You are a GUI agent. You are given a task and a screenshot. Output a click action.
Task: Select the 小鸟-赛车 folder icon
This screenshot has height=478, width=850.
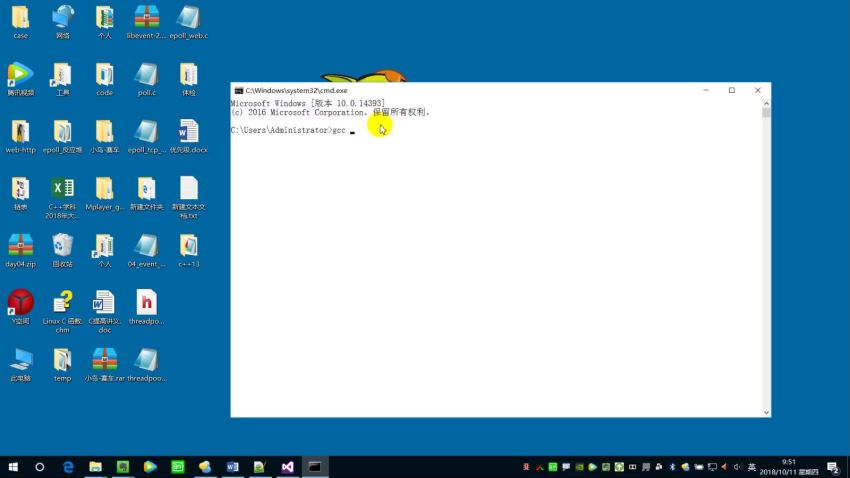point(105,136)
